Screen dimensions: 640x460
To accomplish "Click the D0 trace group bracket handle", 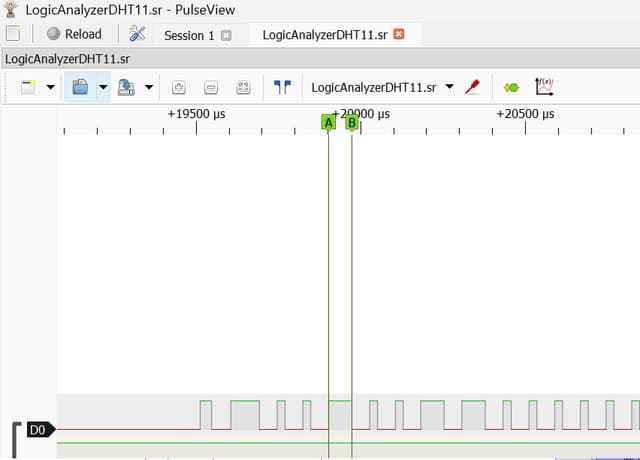I will pyautogui.click(x=16, y=440).
